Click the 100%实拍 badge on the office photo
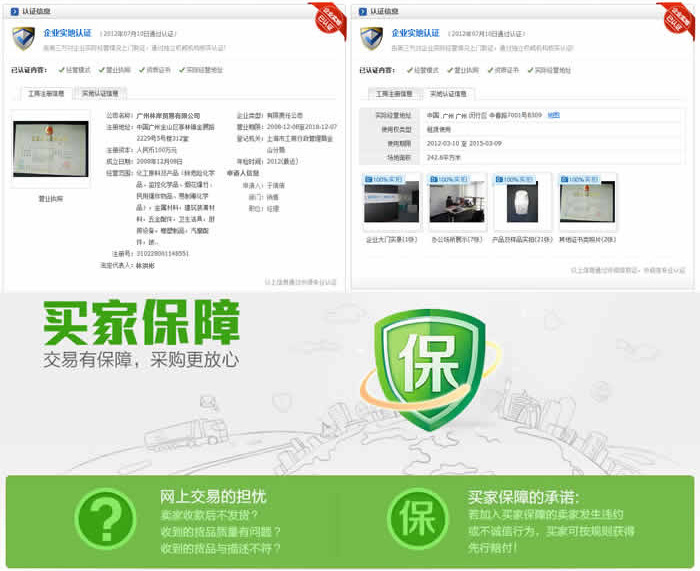 click(449, 179)
